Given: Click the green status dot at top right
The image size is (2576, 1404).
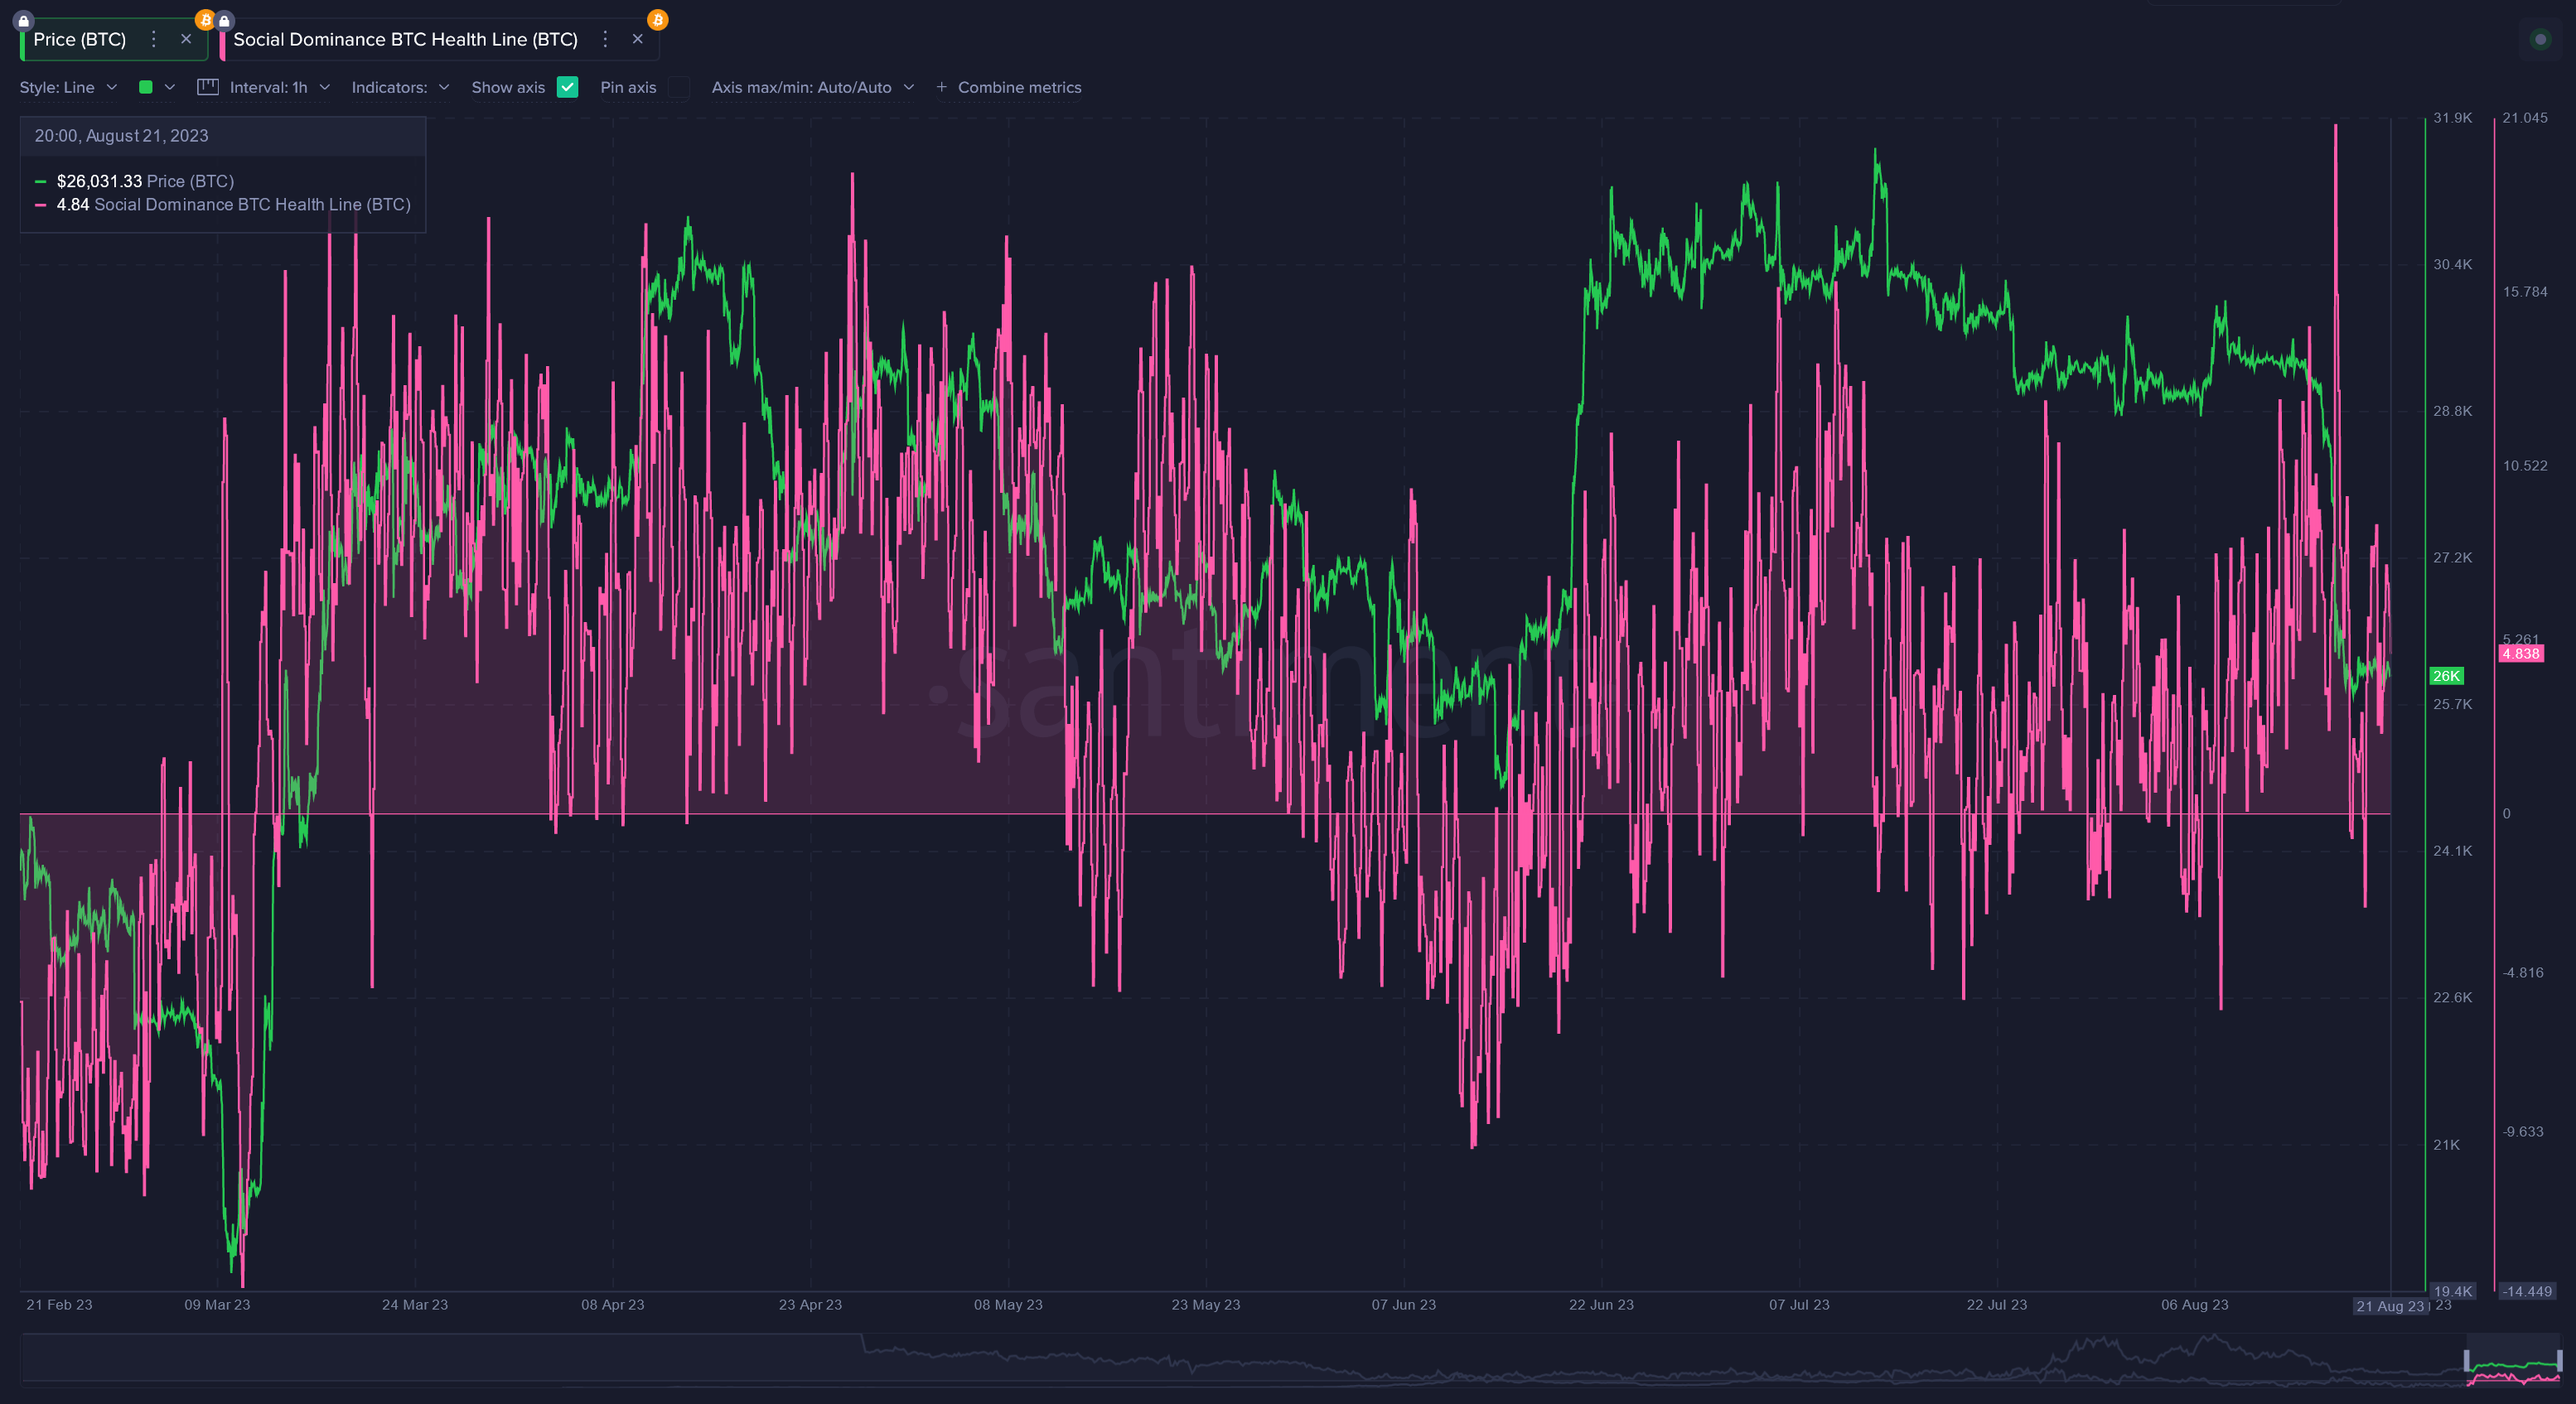Looking at the screenshot, I should pyautogui.click(x=2540, y=39).
